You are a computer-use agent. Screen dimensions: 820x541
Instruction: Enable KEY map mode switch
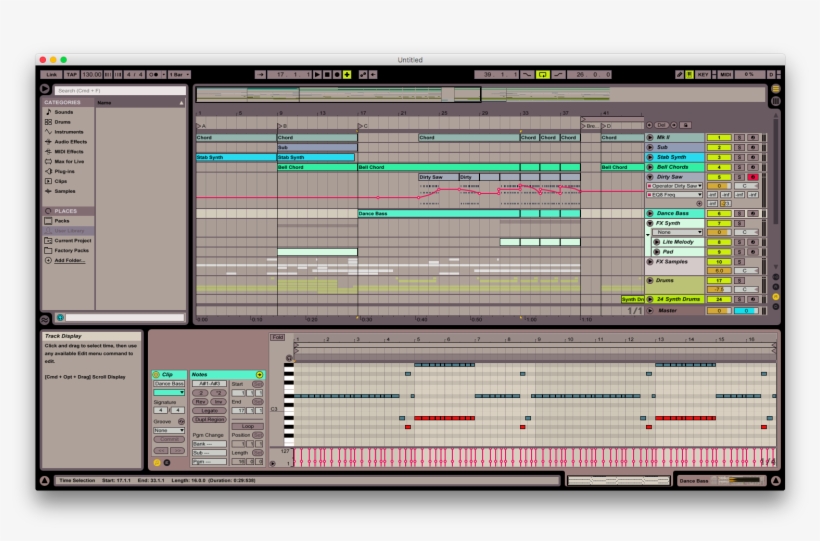click(x=702, y=75)
